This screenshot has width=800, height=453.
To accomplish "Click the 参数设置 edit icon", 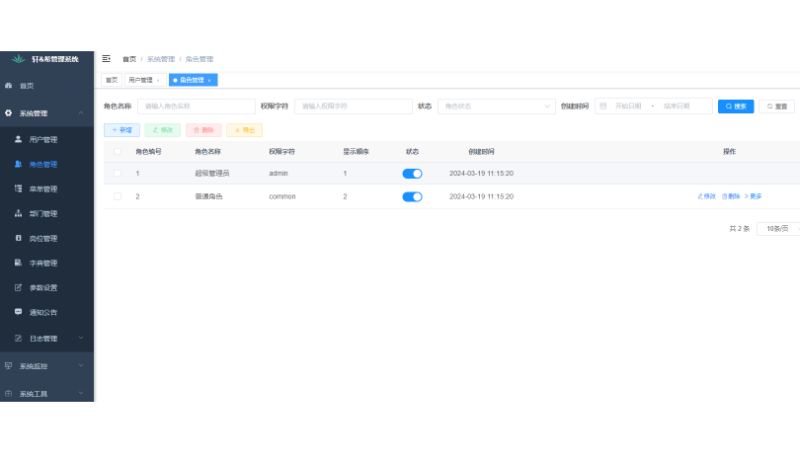I will click(x=18, y=288).
